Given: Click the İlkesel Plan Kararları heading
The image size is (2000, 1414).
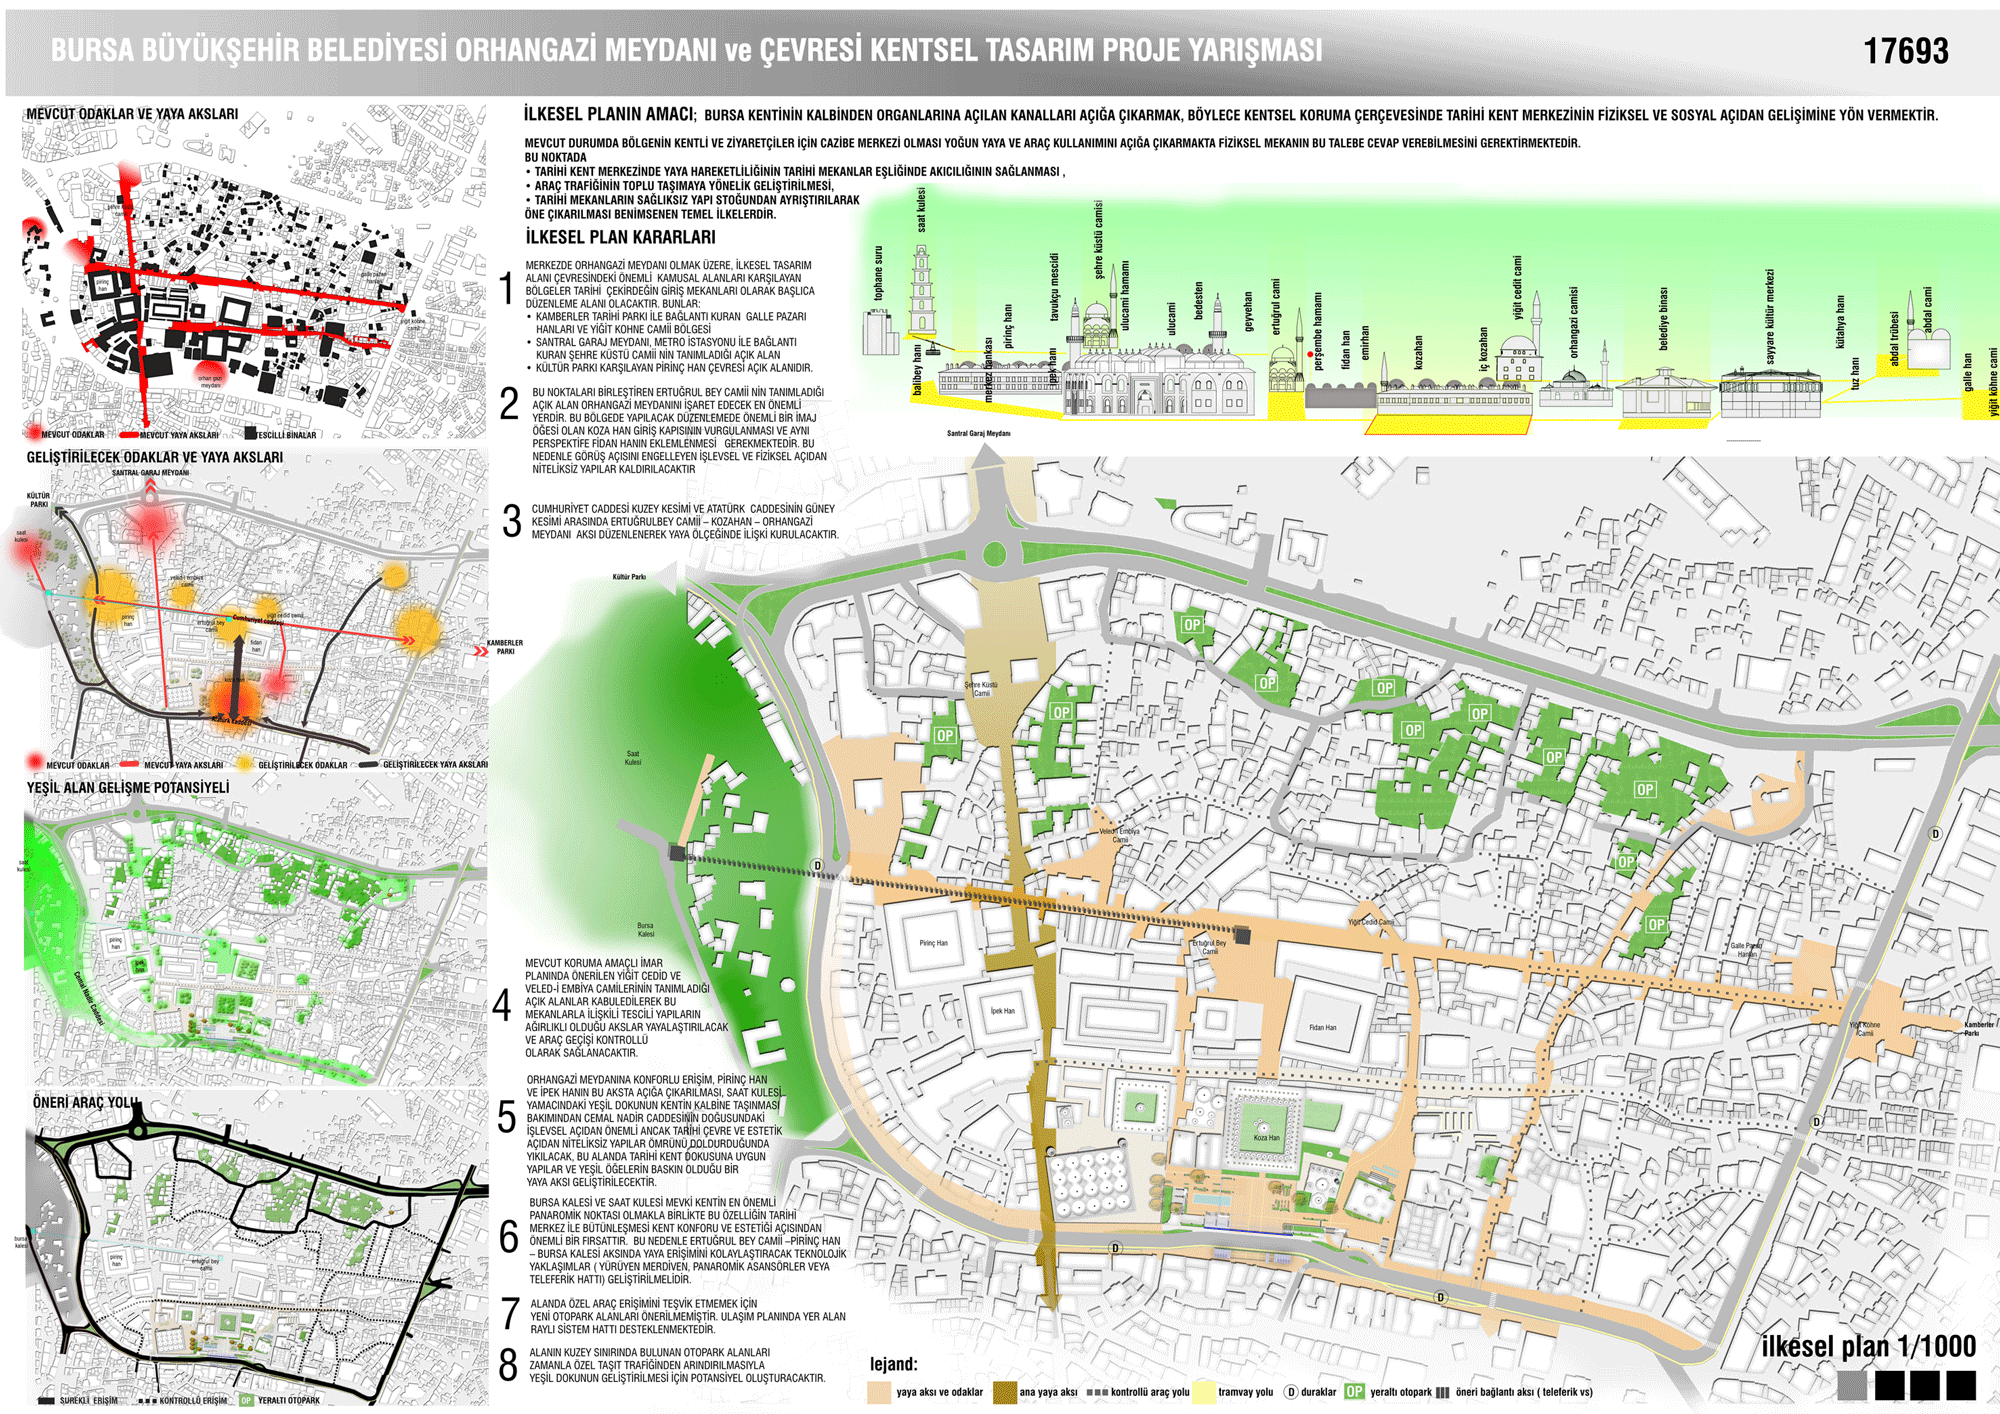Looking at the screenshot, I should 620,237.
